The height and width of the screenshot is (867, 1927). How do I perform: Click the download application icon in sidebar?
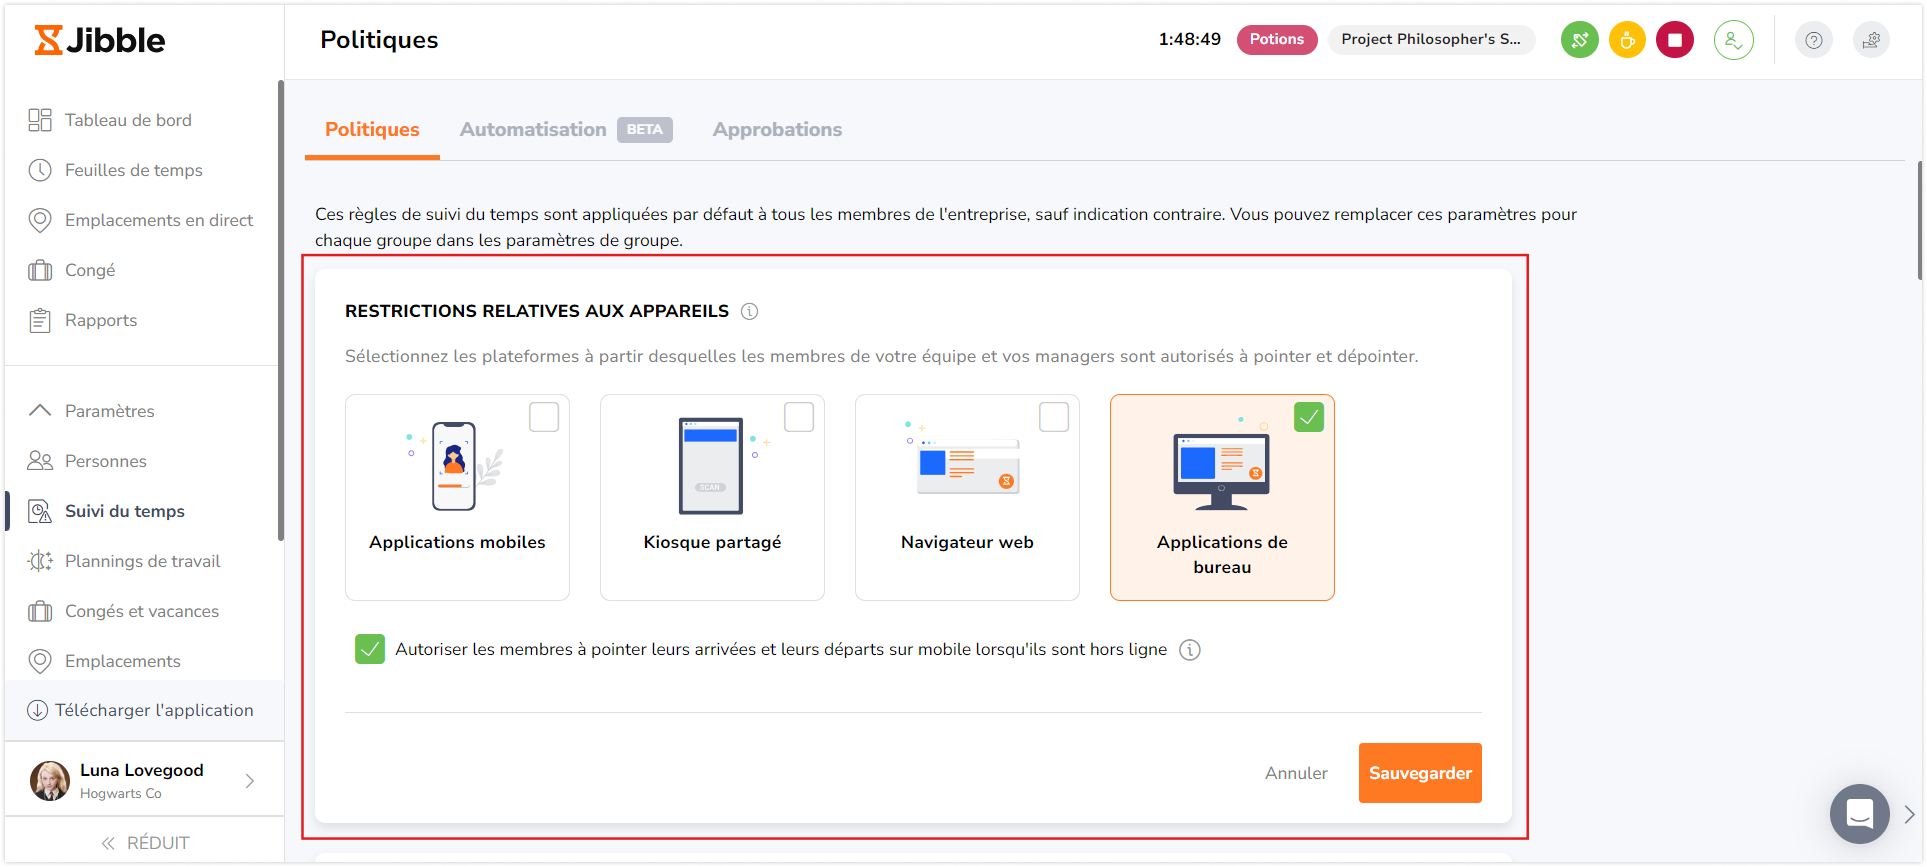(37, 710)
